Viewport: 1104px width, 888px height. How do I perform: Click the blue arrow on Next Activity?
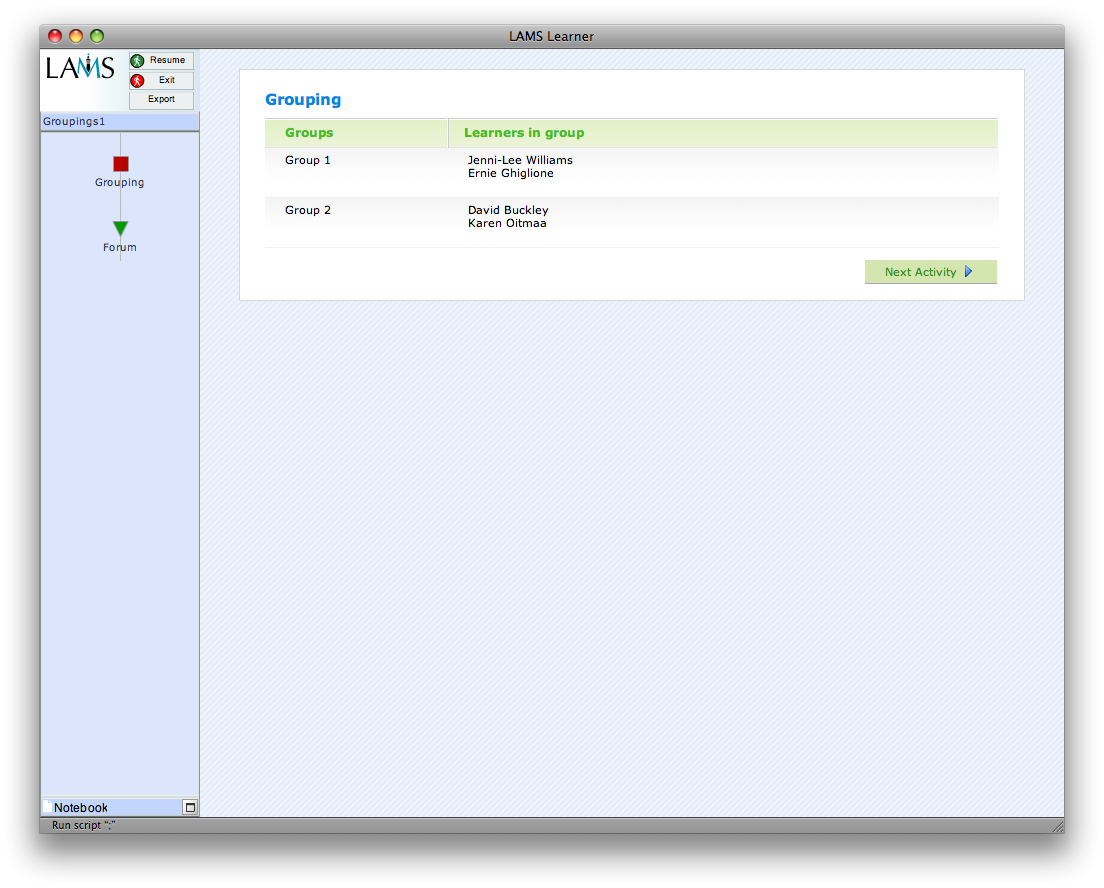(968, 272)
